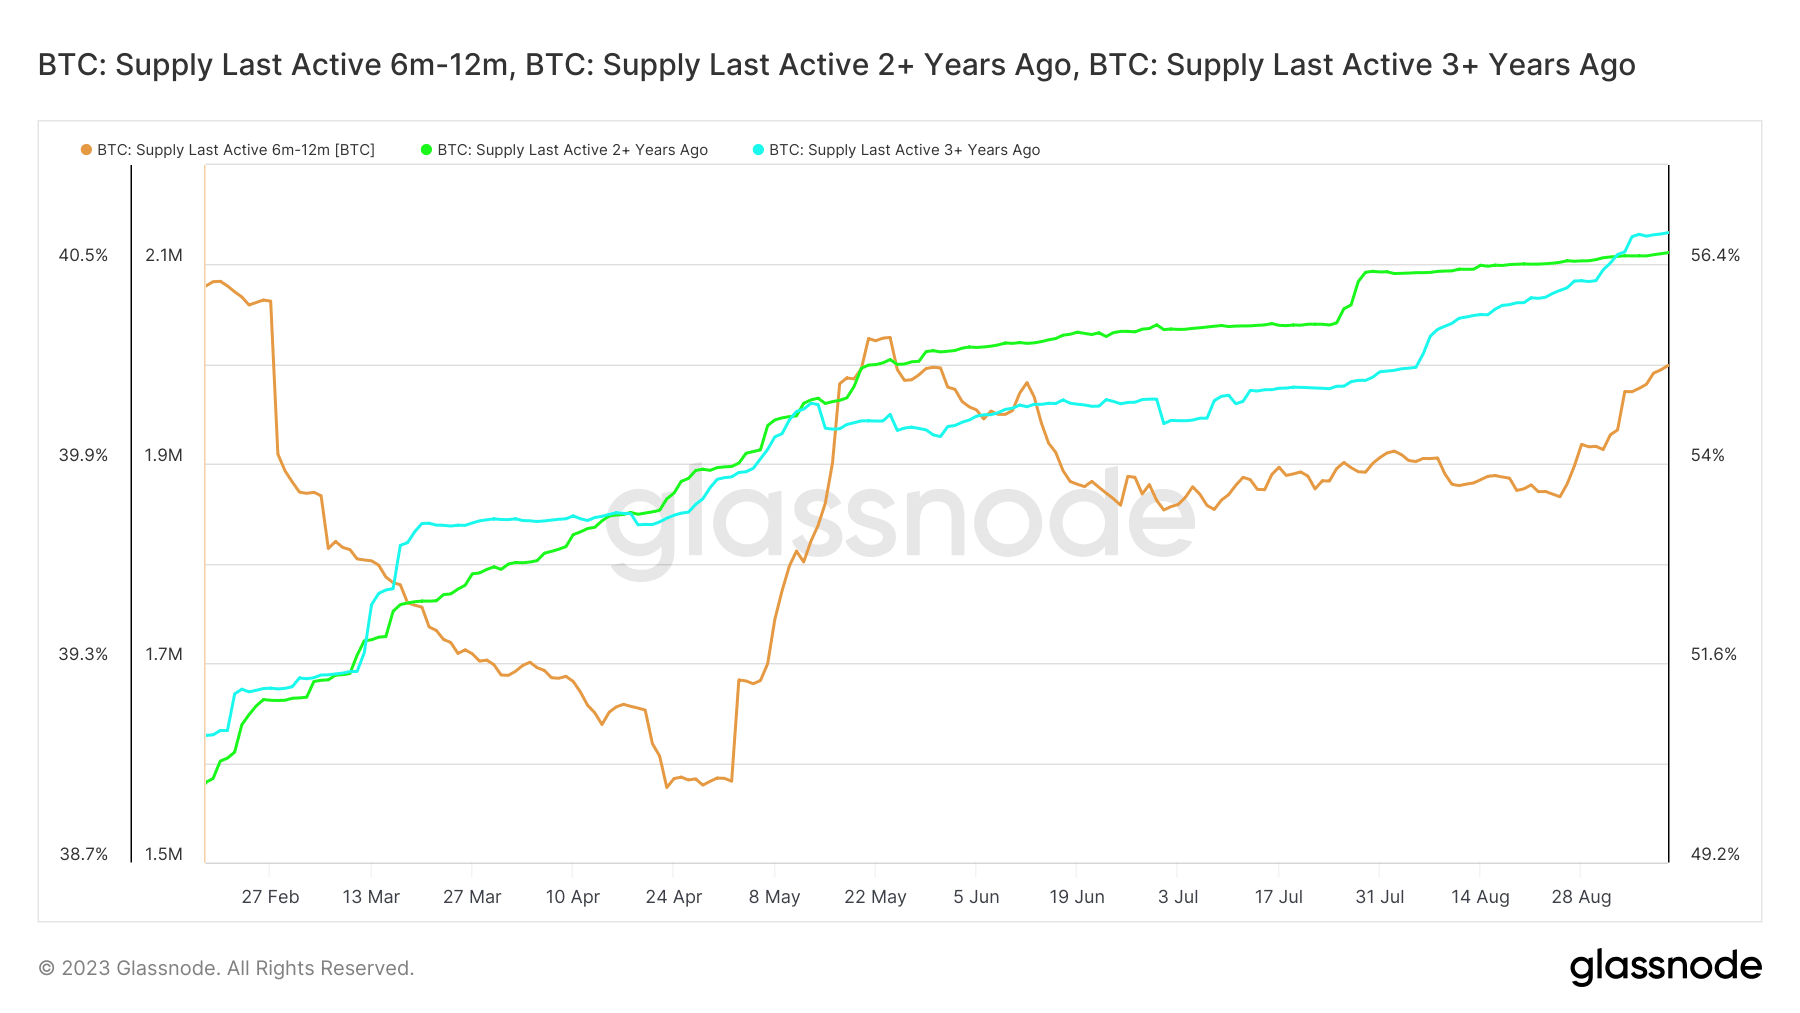Select the 28 Aug date label
Screen dimensions: 1800x1013
(1581, 897)
